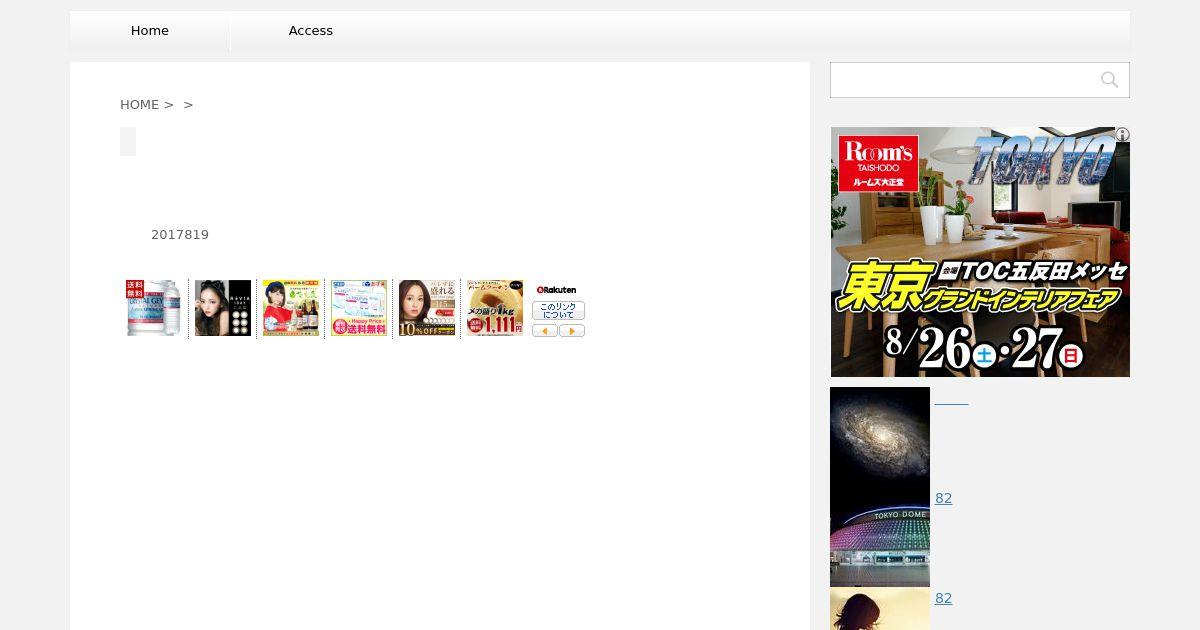The image size is (1200, 630).
Task: Show previous Rakuten ads with left arrow
Action: point(545,331)
